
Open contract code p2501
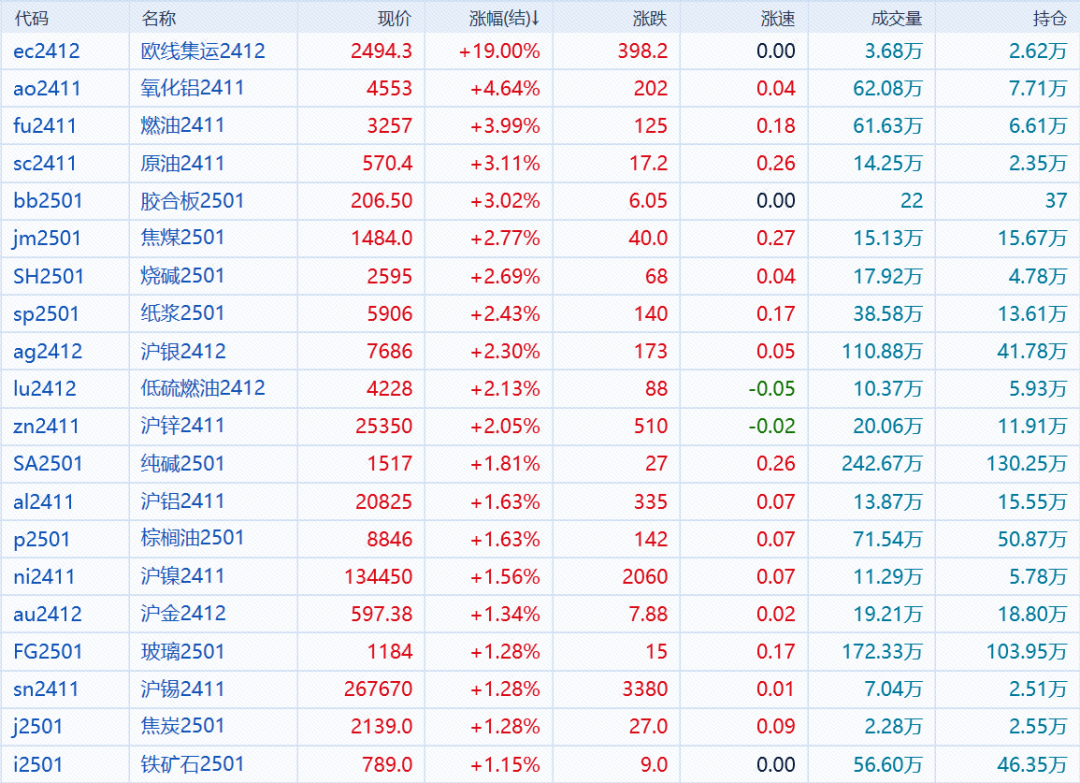(x=41, y=539)
